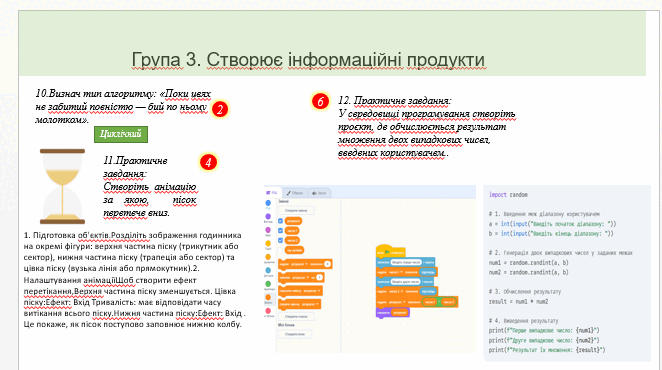The height and width of the screenshot is (370, 662).
Task: Select the orange Variables category circle
Action: pos(268,297)
